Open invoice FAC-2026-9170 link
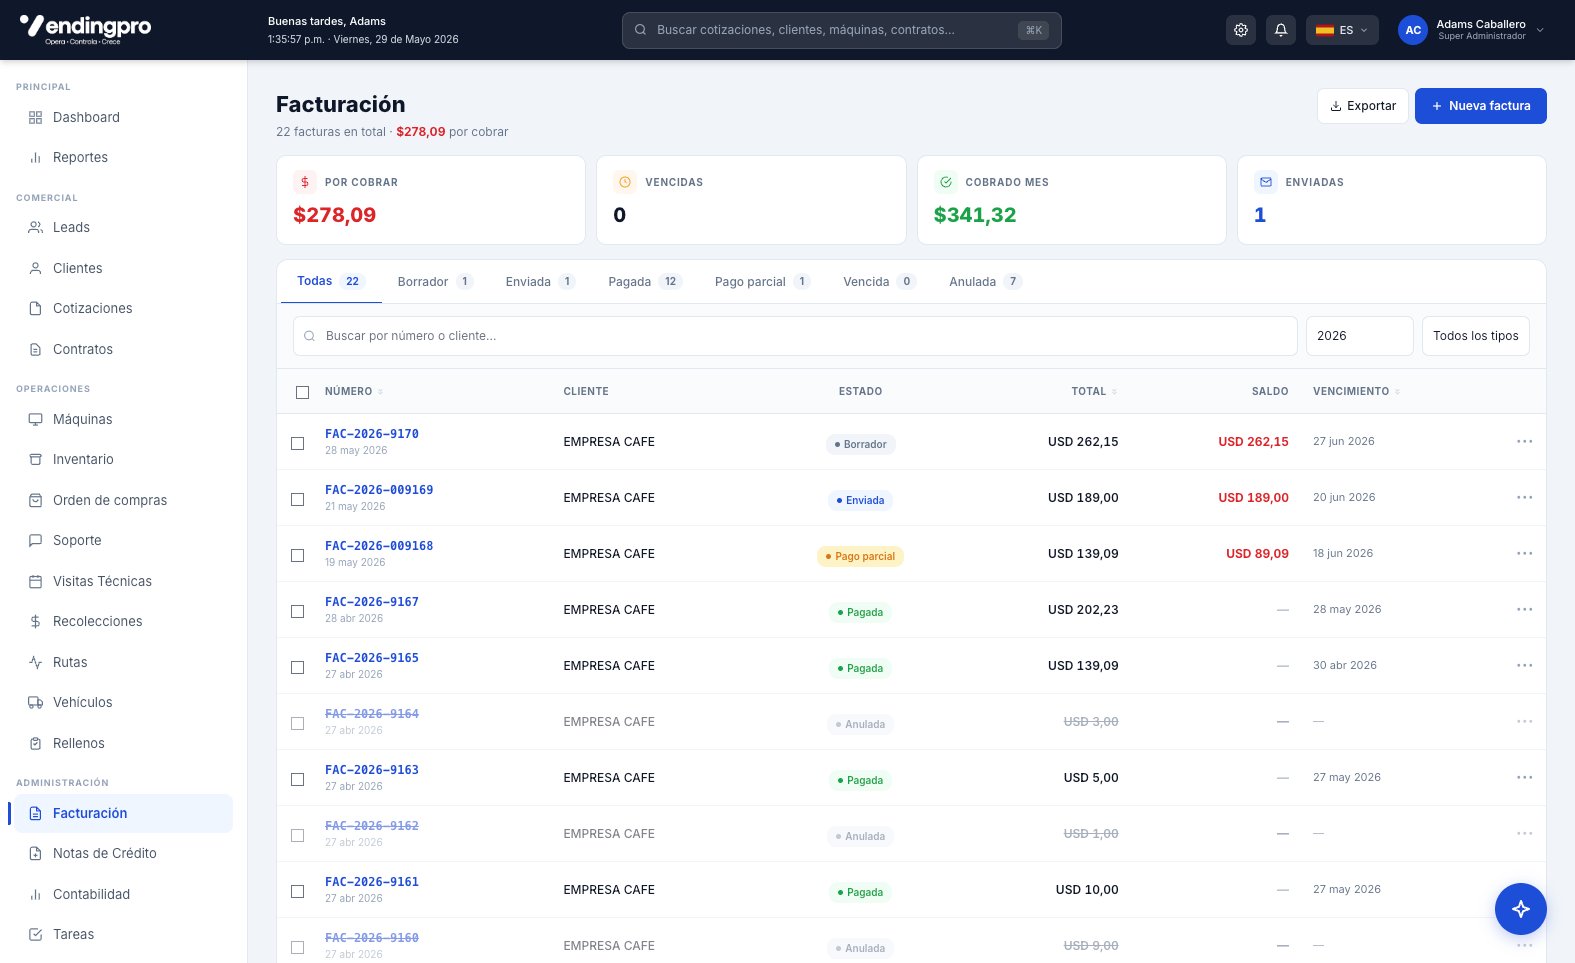The height and width of the screenshot is (963, 1575). click(x=372, y=434)
